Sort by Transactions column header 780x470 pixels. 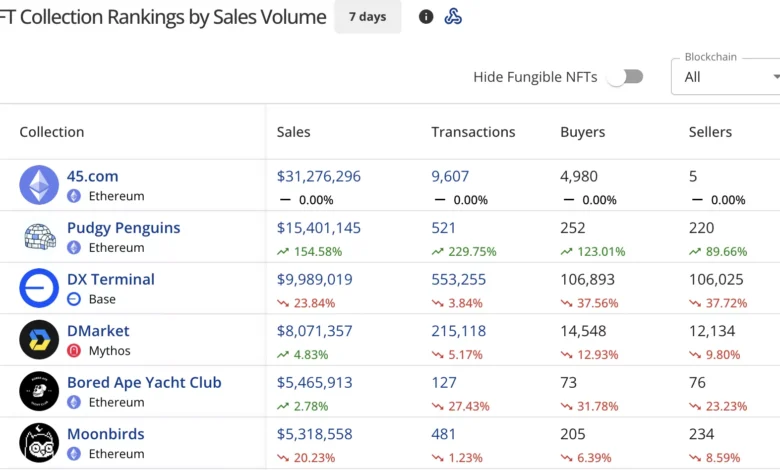pos(473,132)
